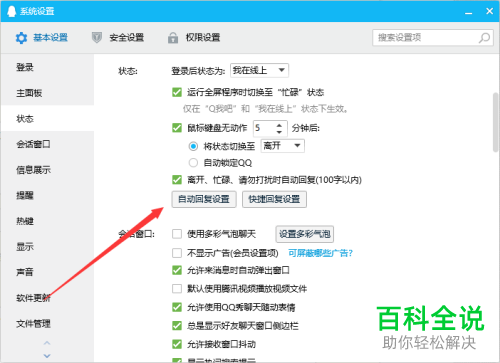Toggle 总是显示好友聊天窗口侧边栏 checkbox

(177, 326)
